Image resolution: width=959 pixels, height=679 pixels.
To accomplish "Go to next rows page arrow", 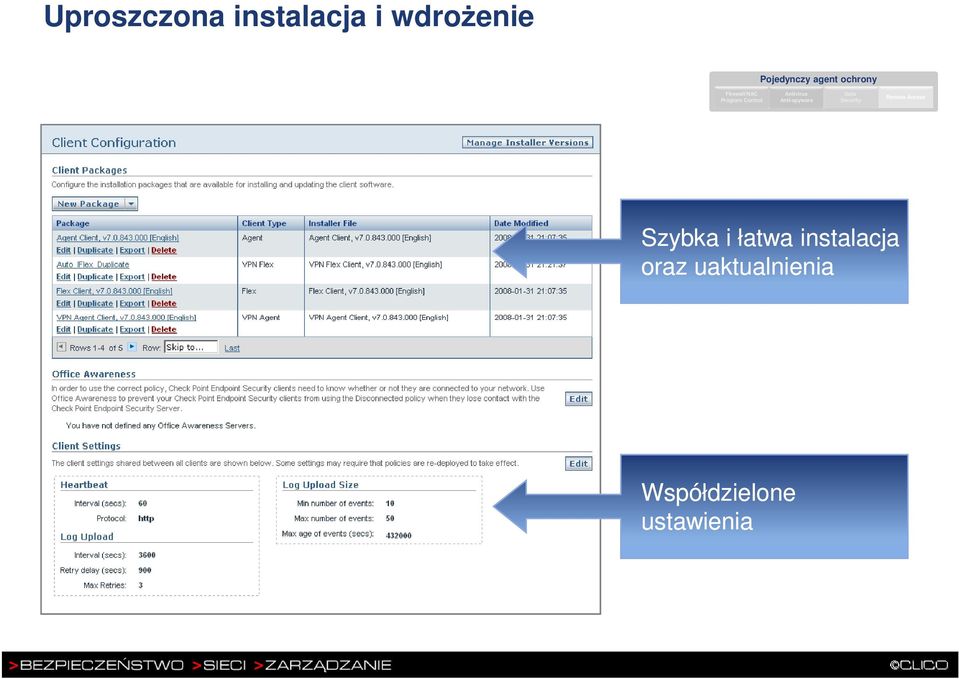I will click(131, 347).
